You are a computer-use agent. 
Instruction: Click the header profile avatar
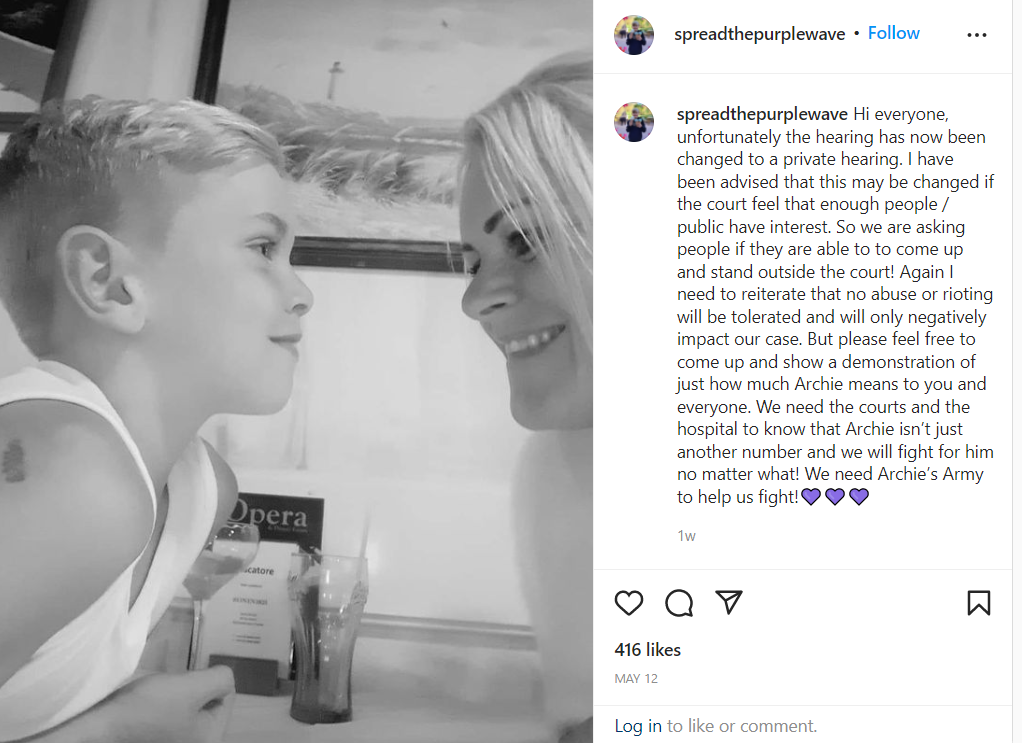634,35
